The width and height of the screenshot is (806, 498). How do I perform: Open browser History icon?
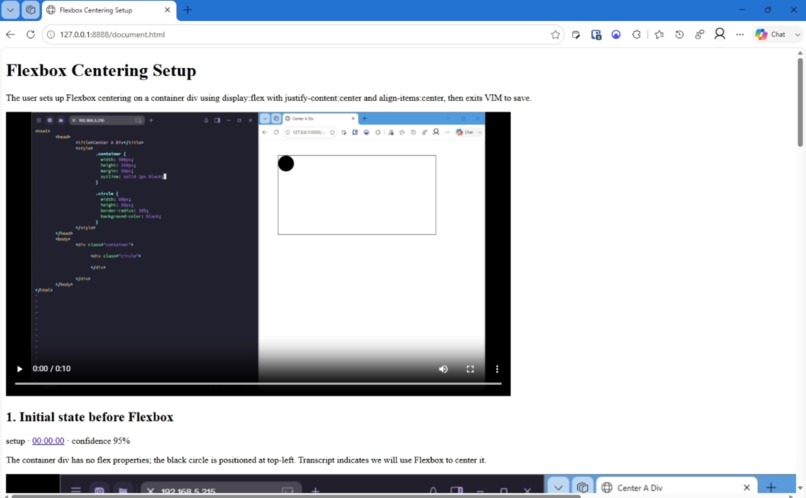(x=680, y=34)
